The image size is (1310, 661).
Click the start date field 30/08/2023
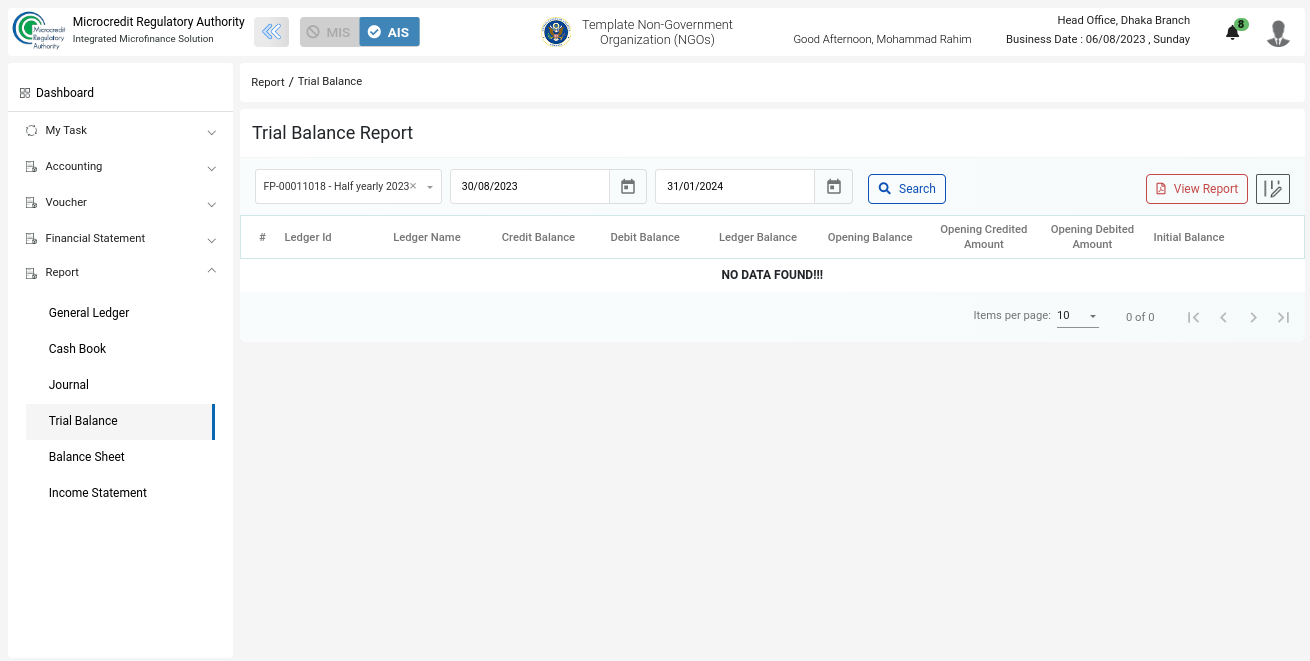pos(530,187)
